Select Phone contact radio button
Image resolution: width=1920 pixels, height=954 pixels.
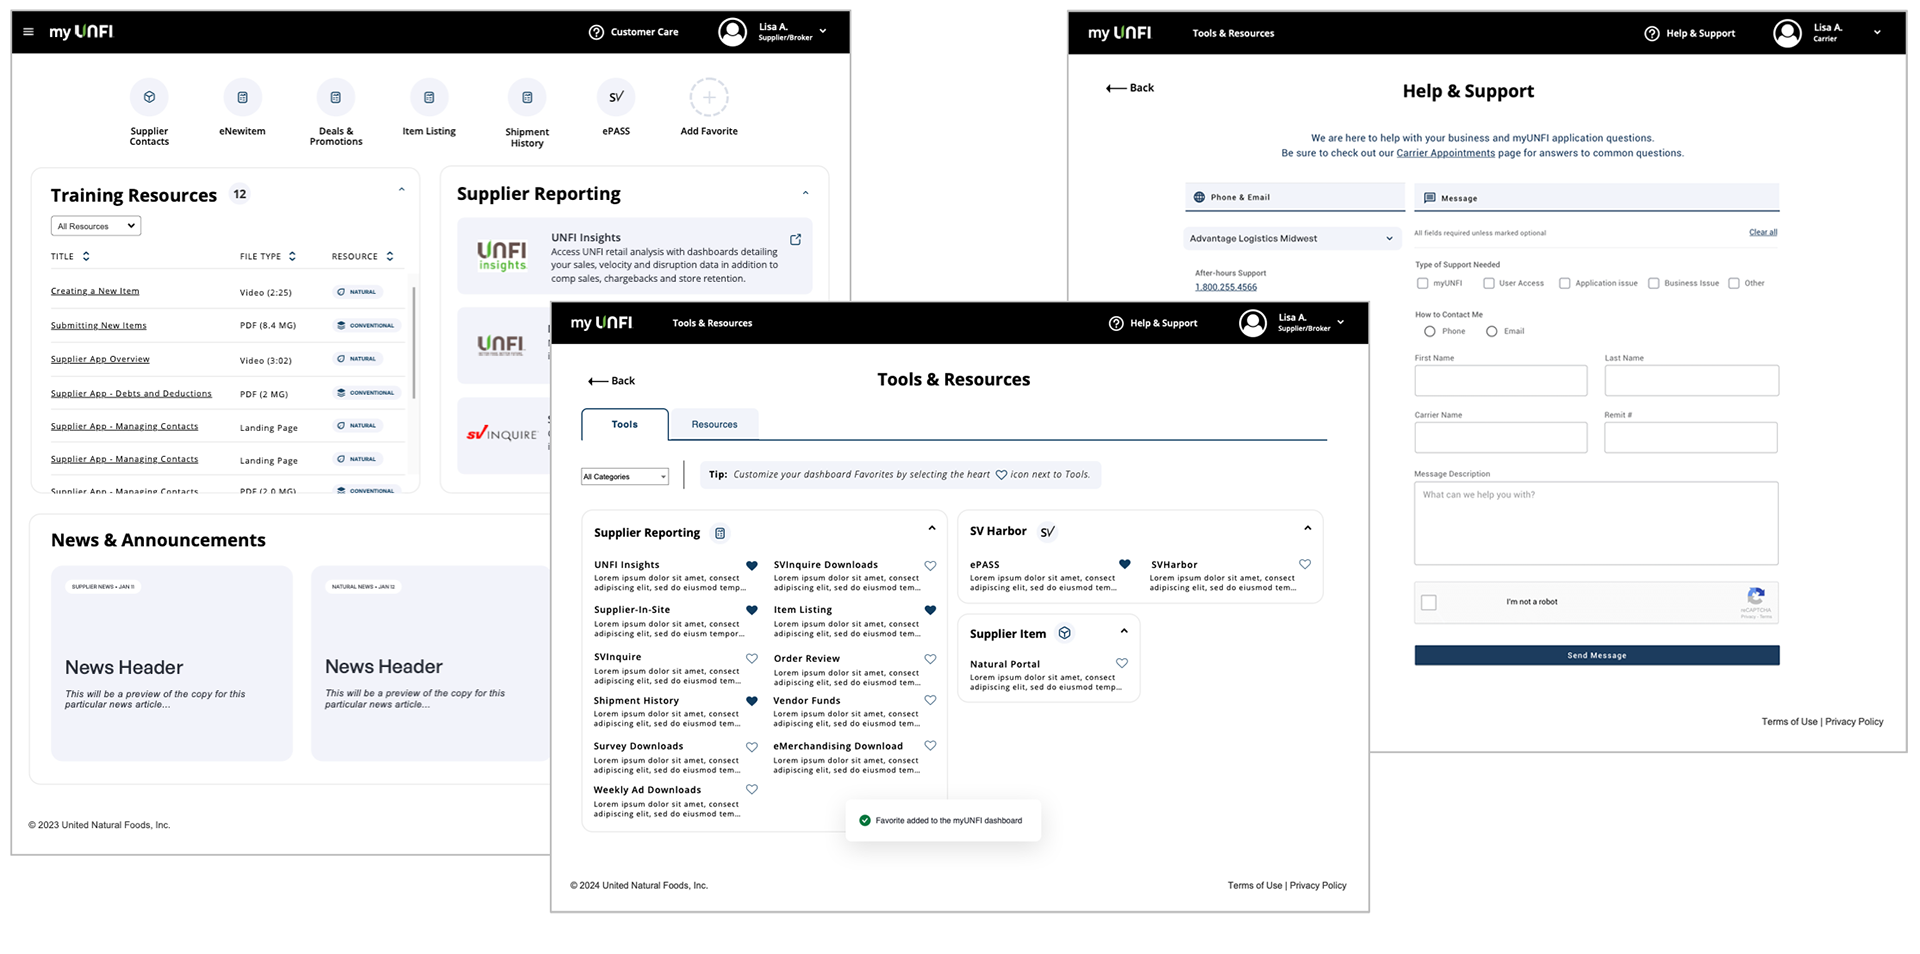[1430, 331]
